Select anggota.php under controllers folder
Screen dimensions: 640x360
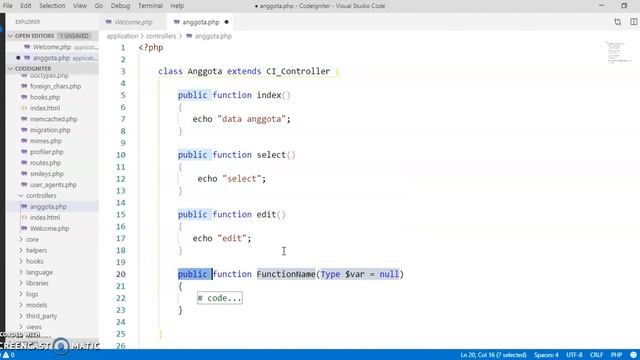pyautogui.click(x=48, y=207)
